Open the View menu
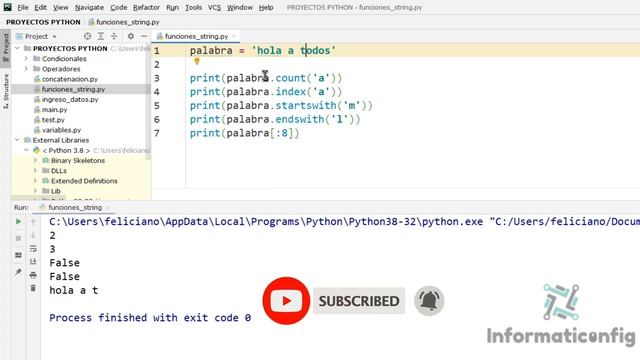This screenshot has width=640, height=360. tap(60, 7)
